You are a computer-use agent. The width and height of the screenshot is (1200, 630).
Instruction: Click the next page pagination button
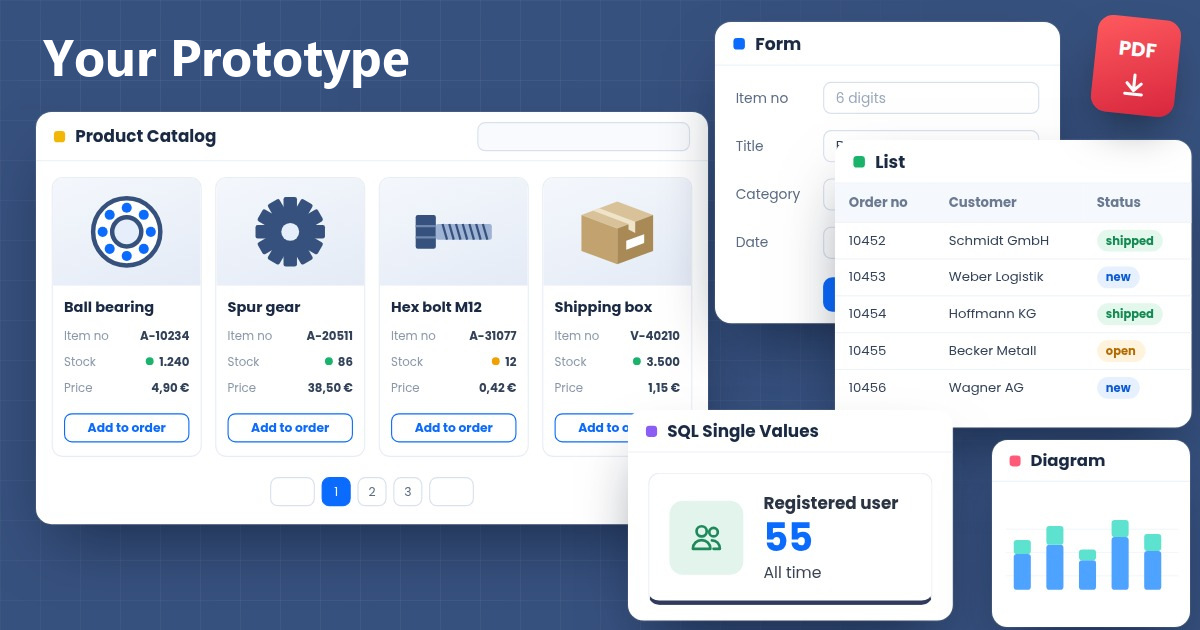pyautogui.click(x=451, y=492)
